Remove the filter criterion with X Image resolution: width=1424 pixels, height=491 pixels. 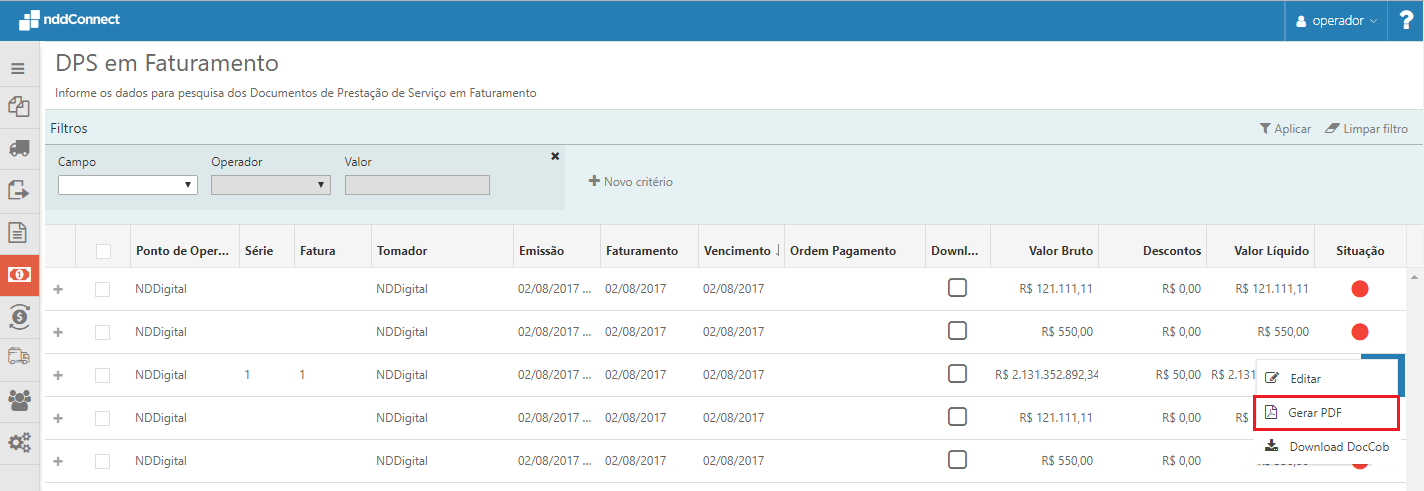(555, 156)
